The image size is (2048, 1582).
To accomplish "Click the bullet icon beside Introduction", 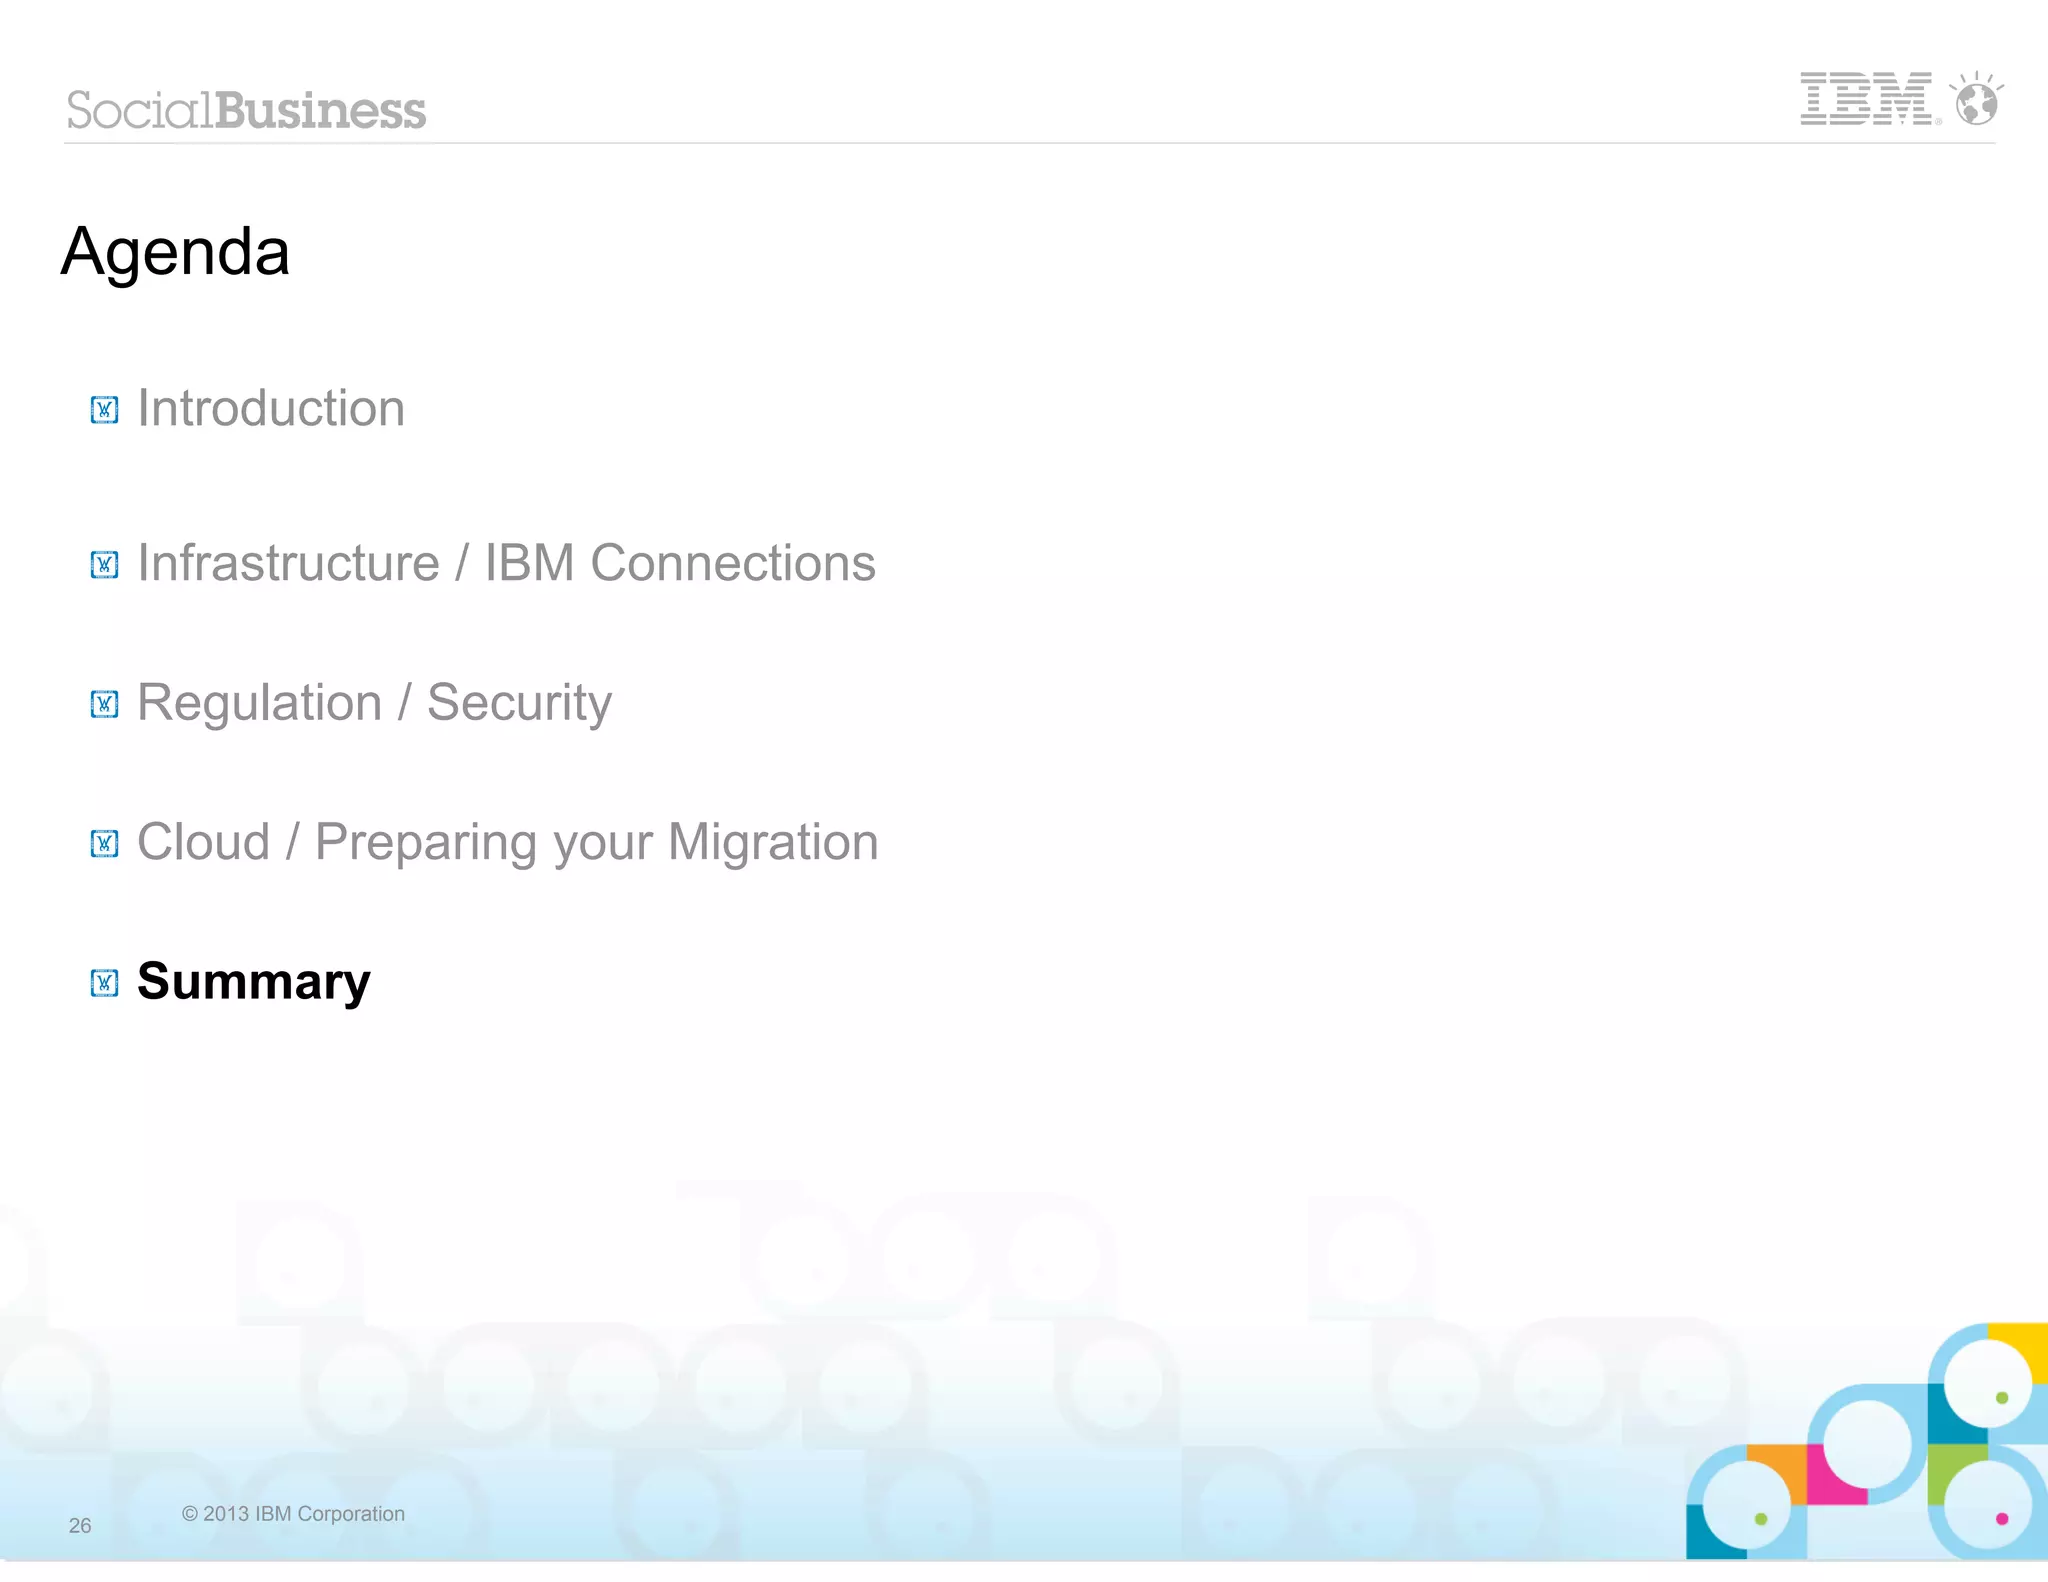I will tap(104, 410).
